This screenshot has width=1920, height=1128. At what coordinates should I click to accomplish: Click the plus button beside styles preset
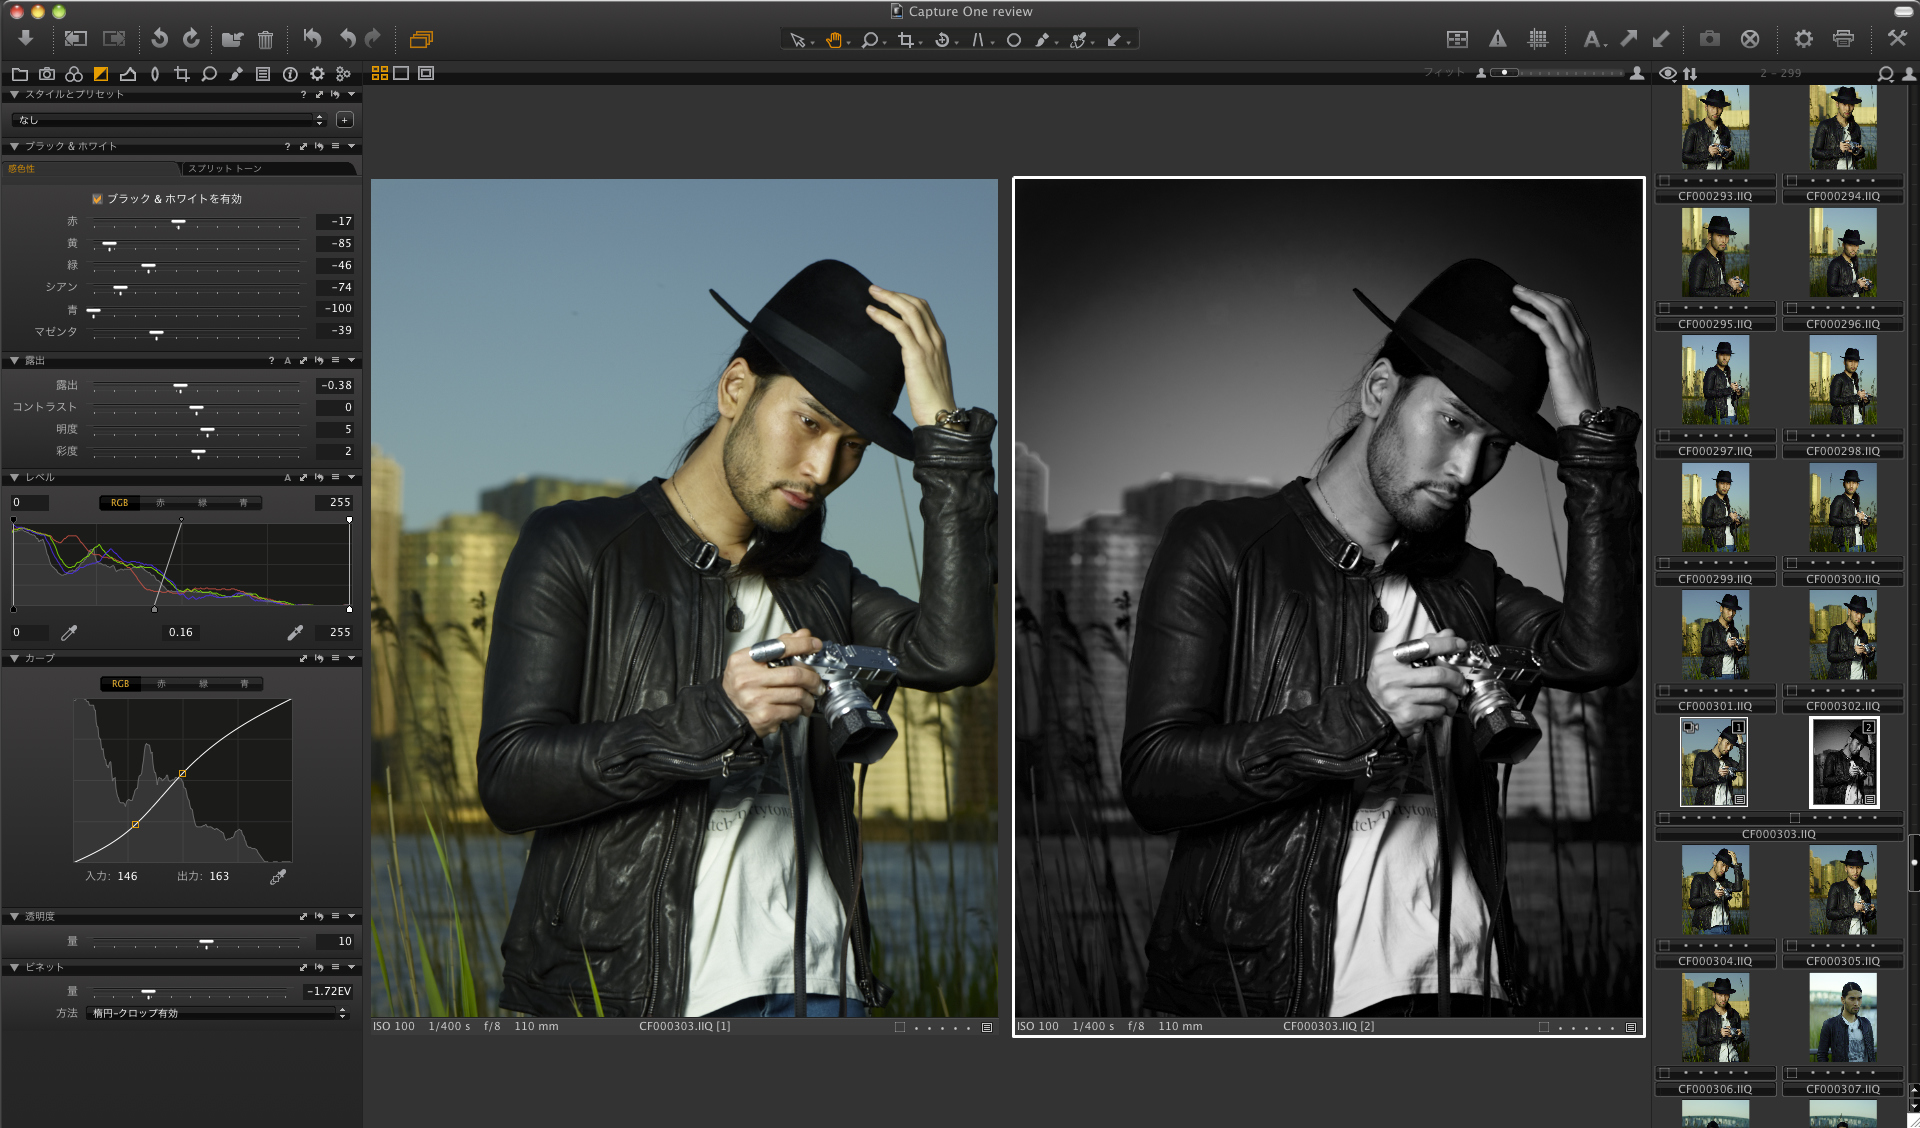tap(345, 120)
